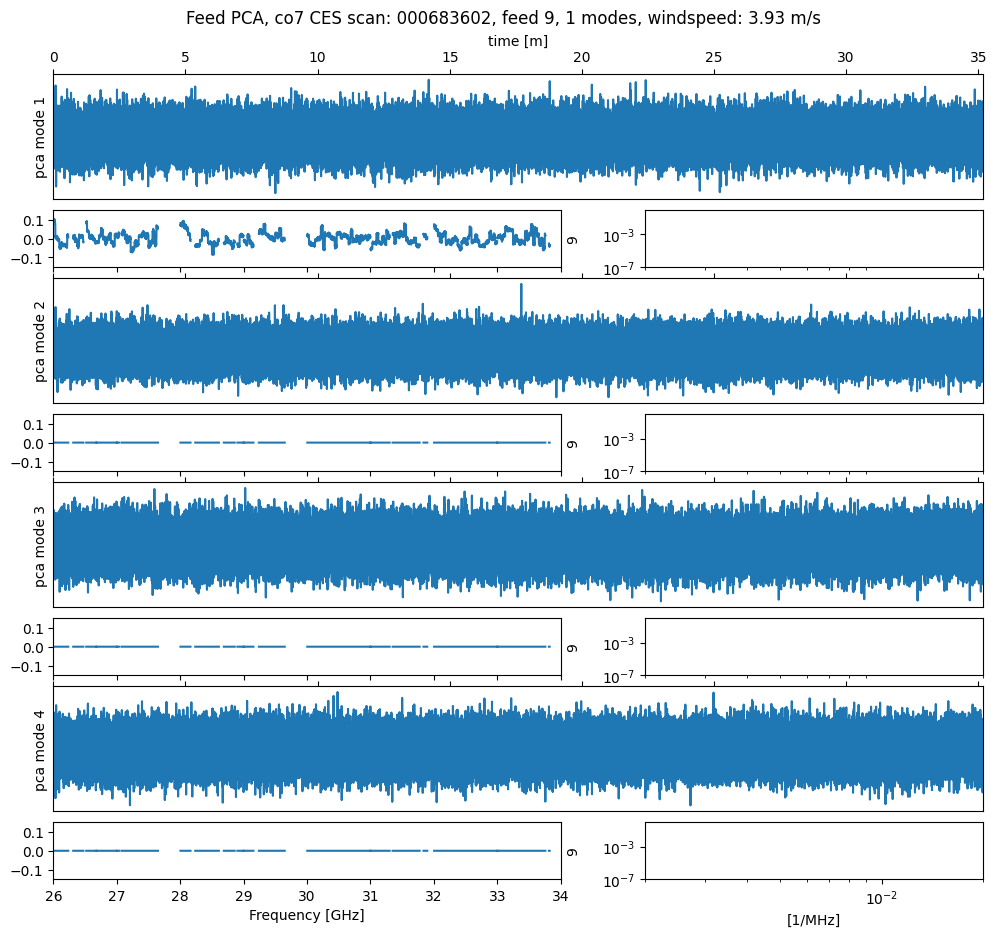Screen dimensions: 997x937
Task: Click the 15 tick on the time axis
Action: click(x=450, y=58)
